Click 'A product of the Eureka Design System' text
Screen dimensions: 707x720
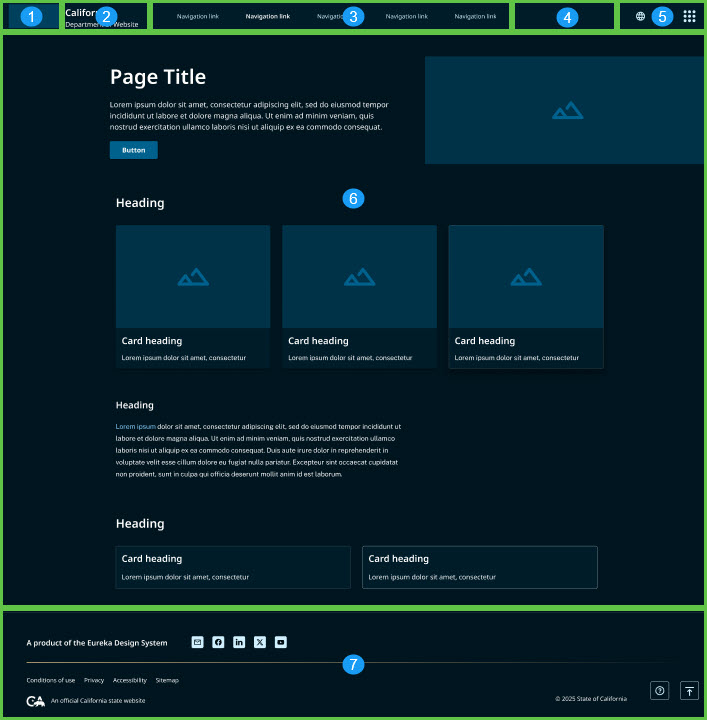click(x=97, y=643)
